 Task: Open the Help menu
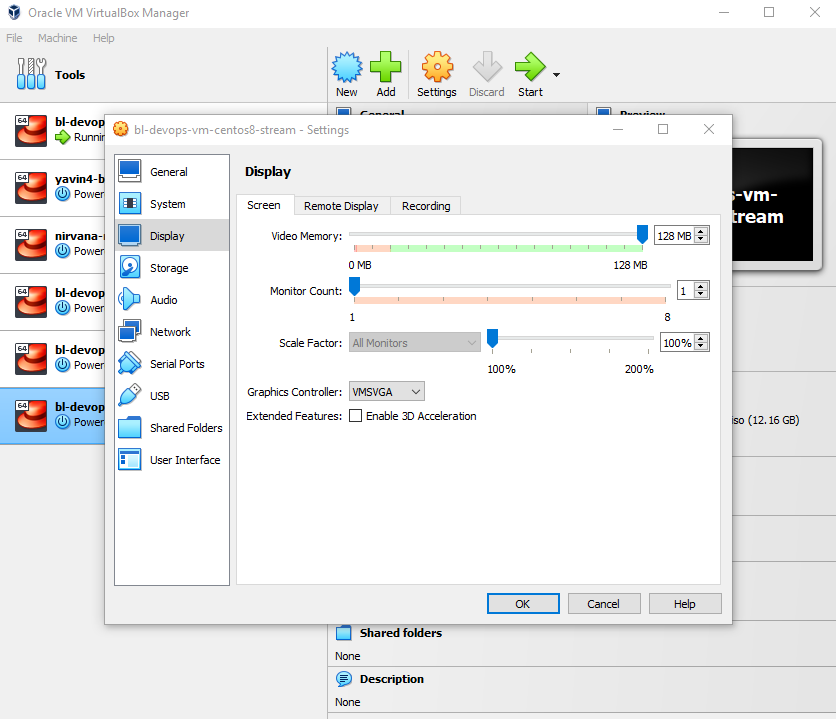[x=103, y=38]
